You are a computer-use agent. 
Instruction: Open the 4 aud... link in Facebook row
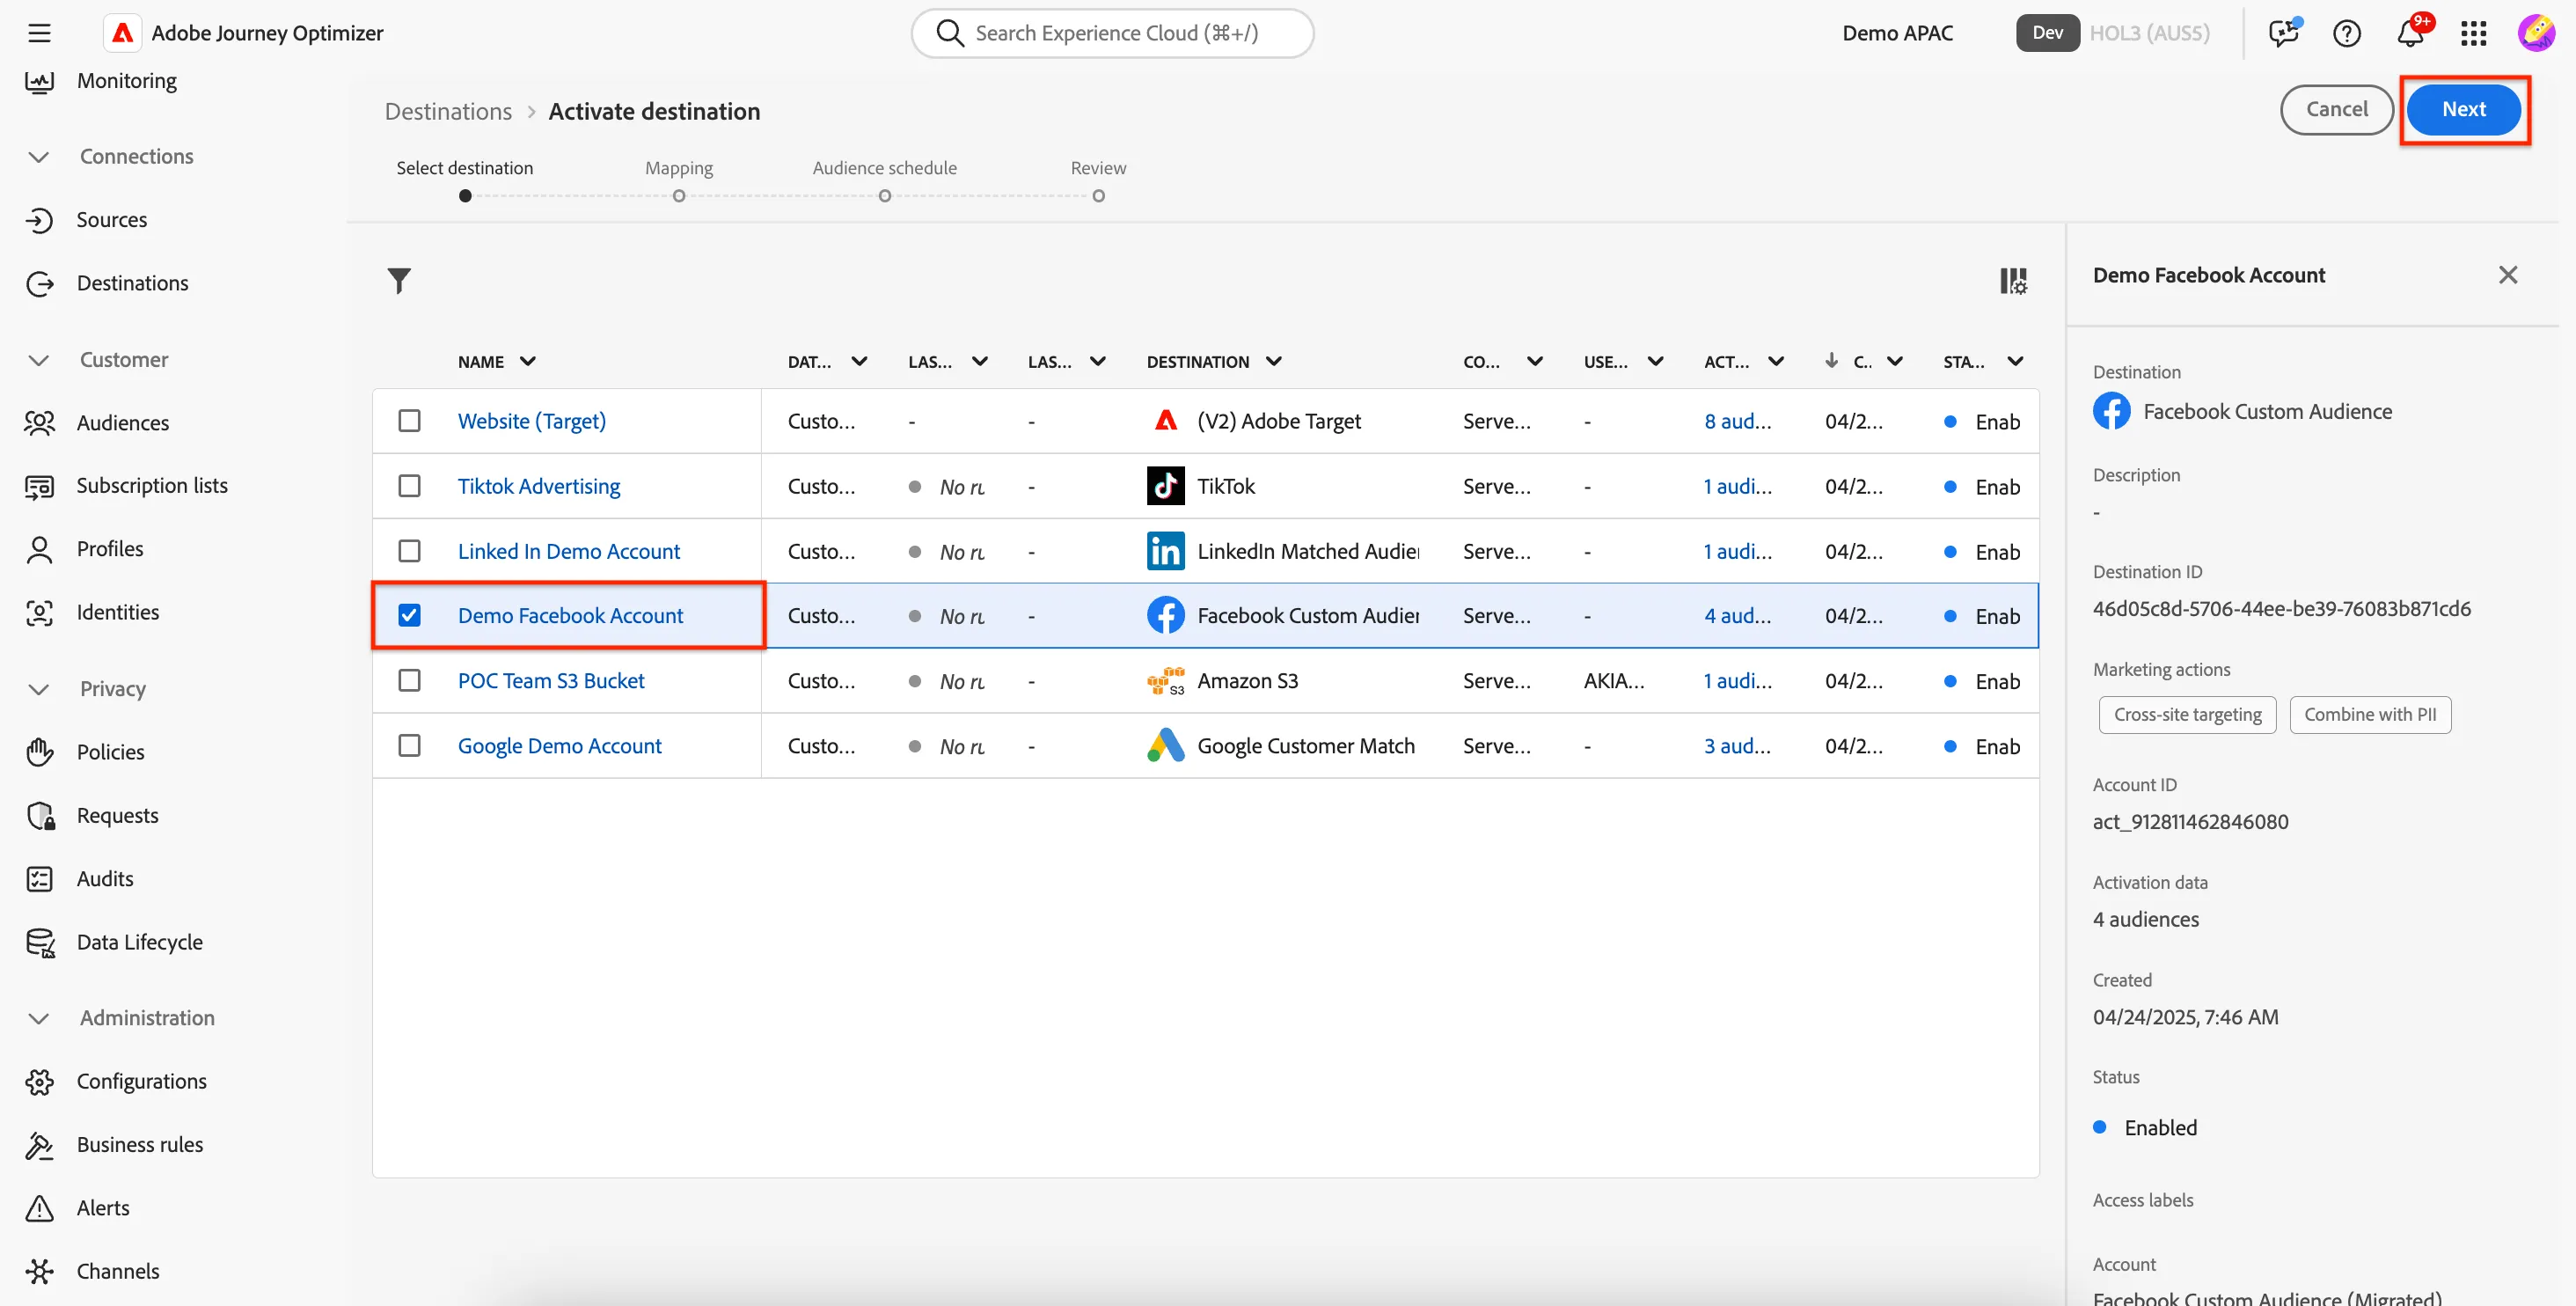pyautogui.click(x=1737, y=616)
